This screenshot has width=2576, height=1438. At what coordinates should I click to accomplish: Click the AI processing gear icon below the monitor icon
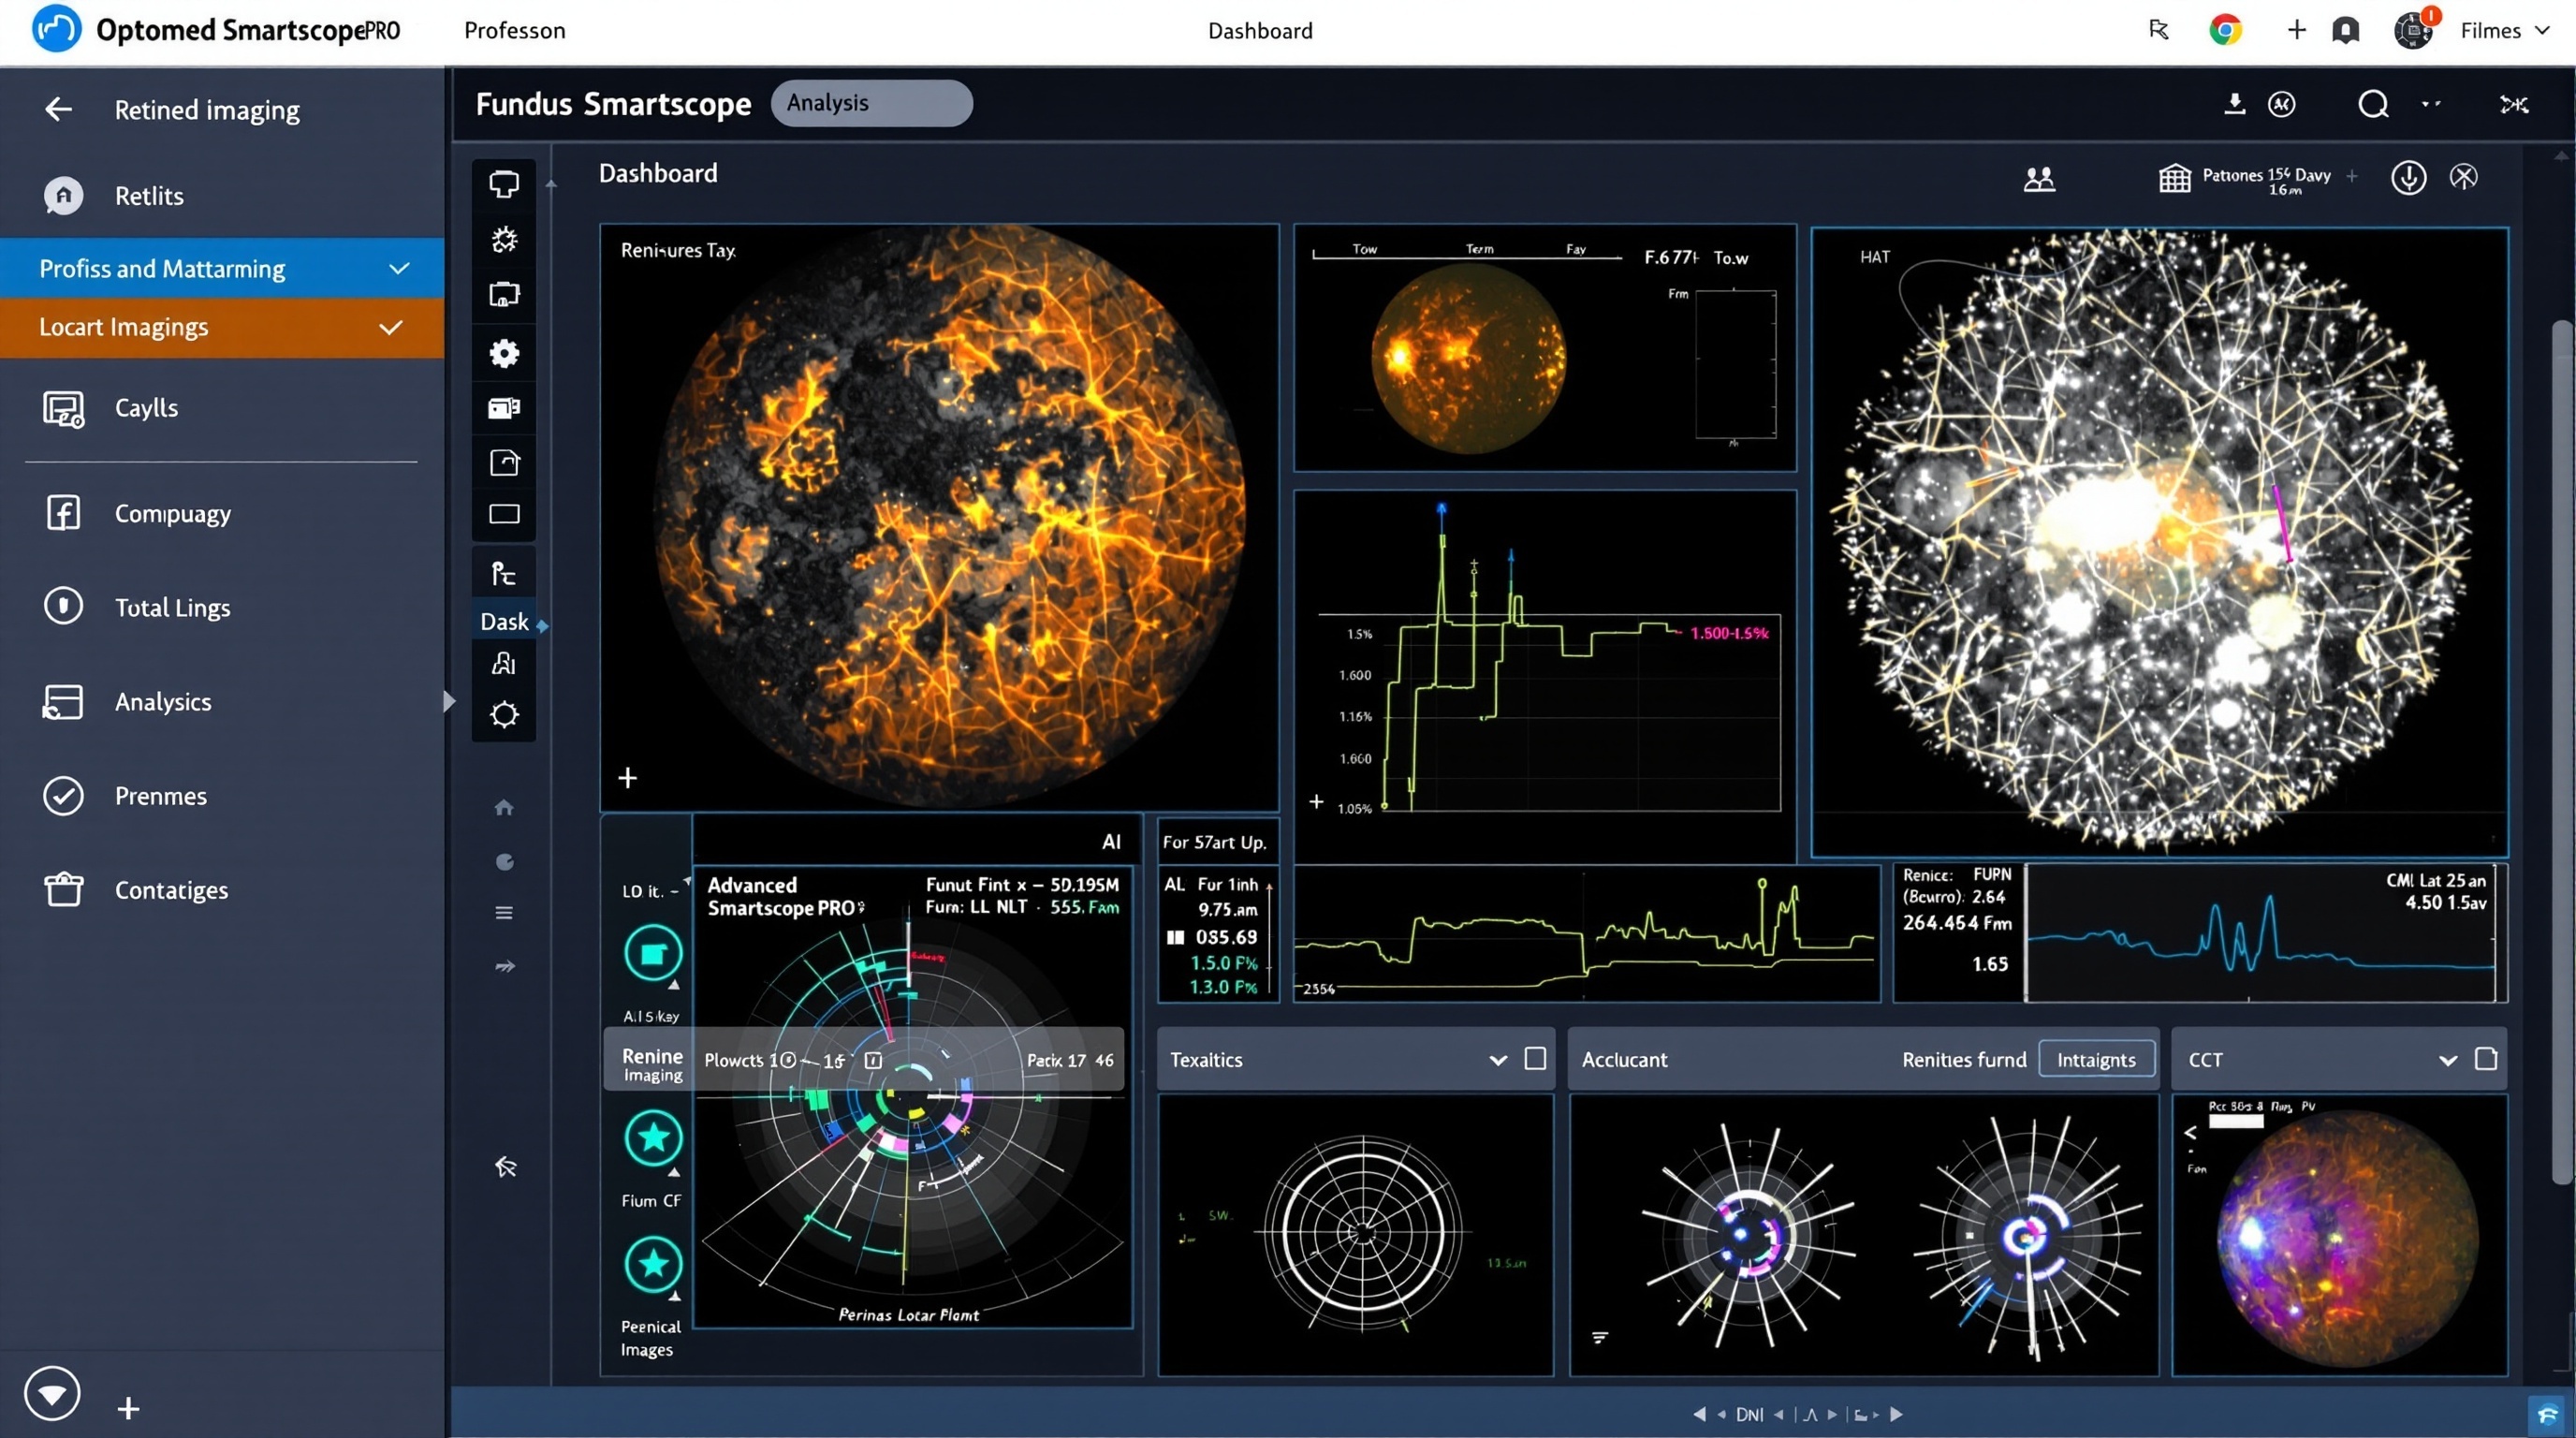tap(504, 239)
